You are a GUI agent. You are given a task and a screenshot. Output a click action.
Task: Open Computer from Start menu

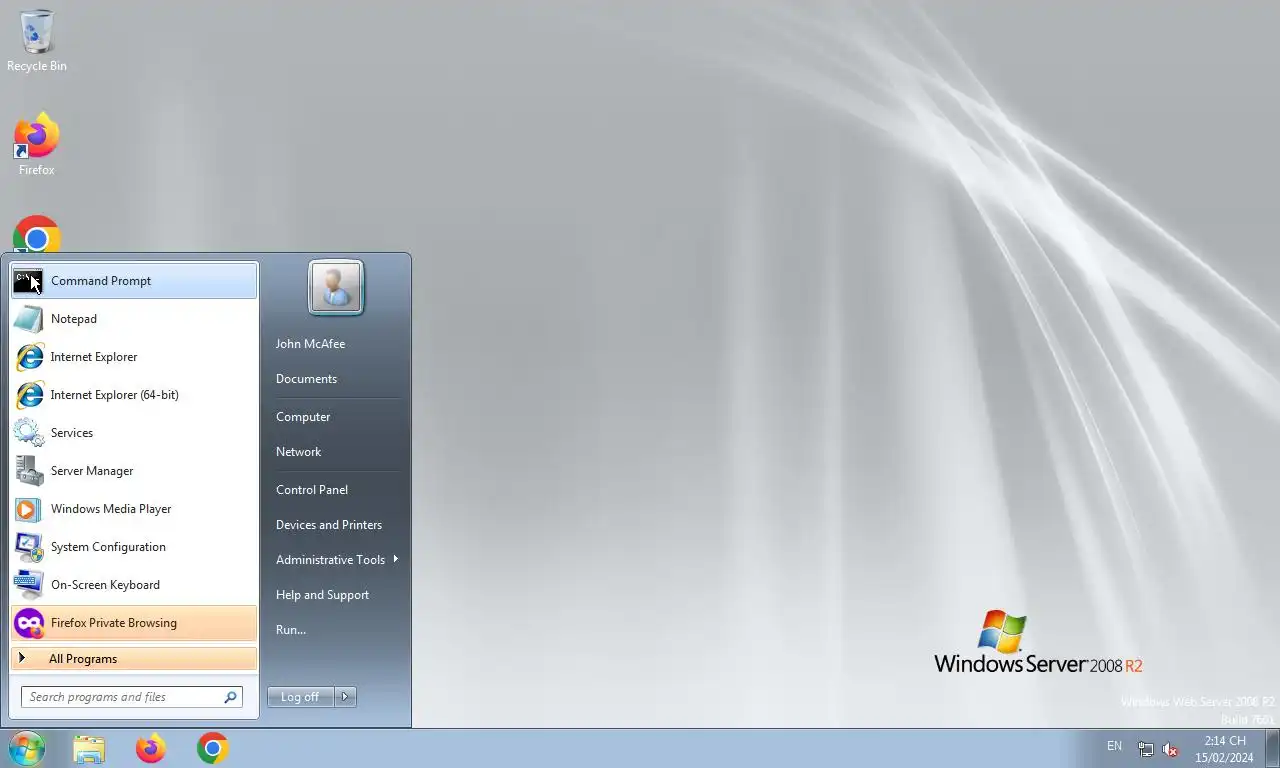[x=303, y=417]
